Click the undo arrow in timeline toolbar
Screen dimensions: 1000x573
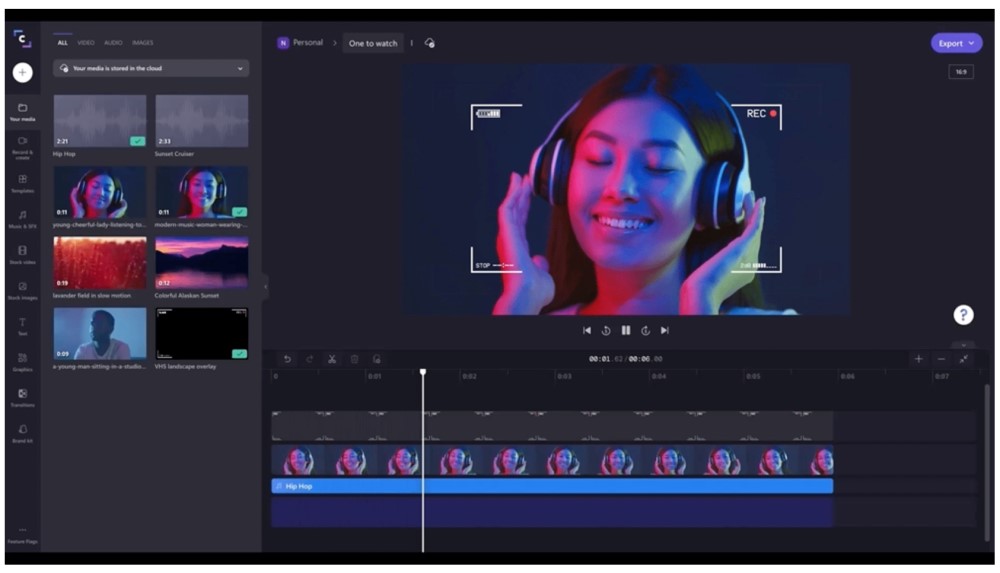287,359
